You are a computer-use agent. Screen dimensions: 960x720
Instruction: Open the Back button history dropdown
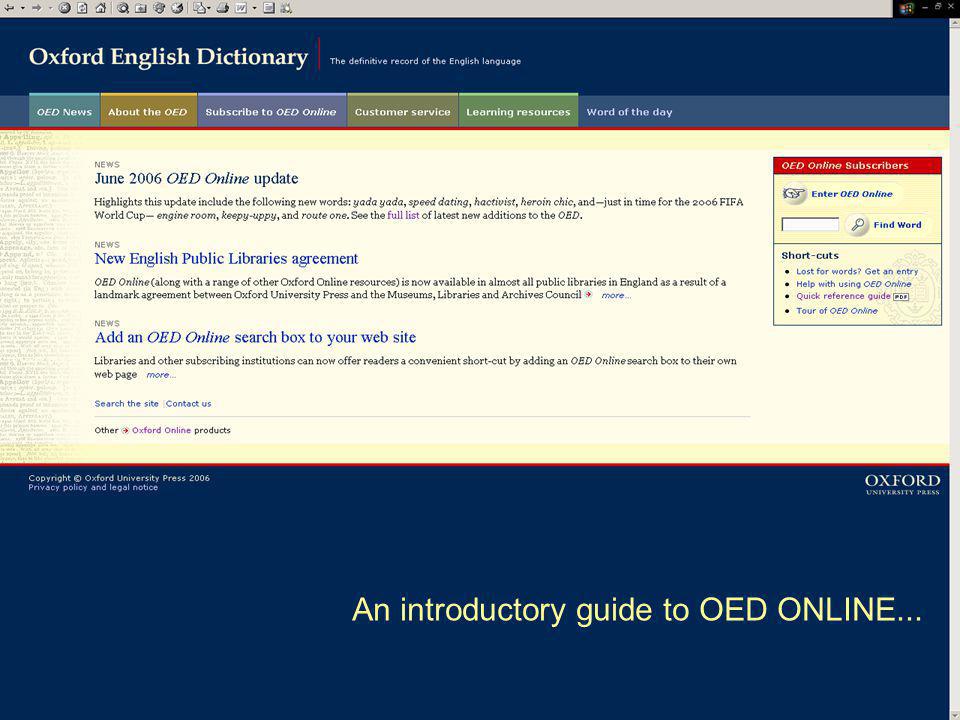pyautogui.click(x=23, y=8)
